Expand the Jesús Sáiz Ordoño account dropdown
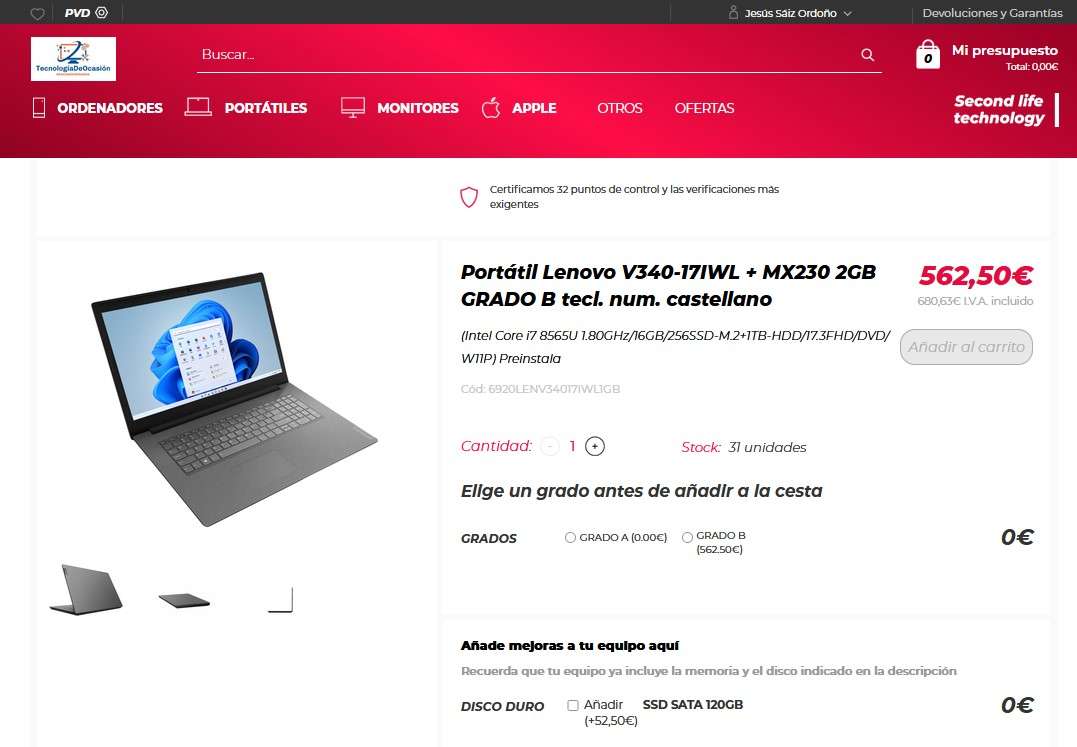 [790, 13]
